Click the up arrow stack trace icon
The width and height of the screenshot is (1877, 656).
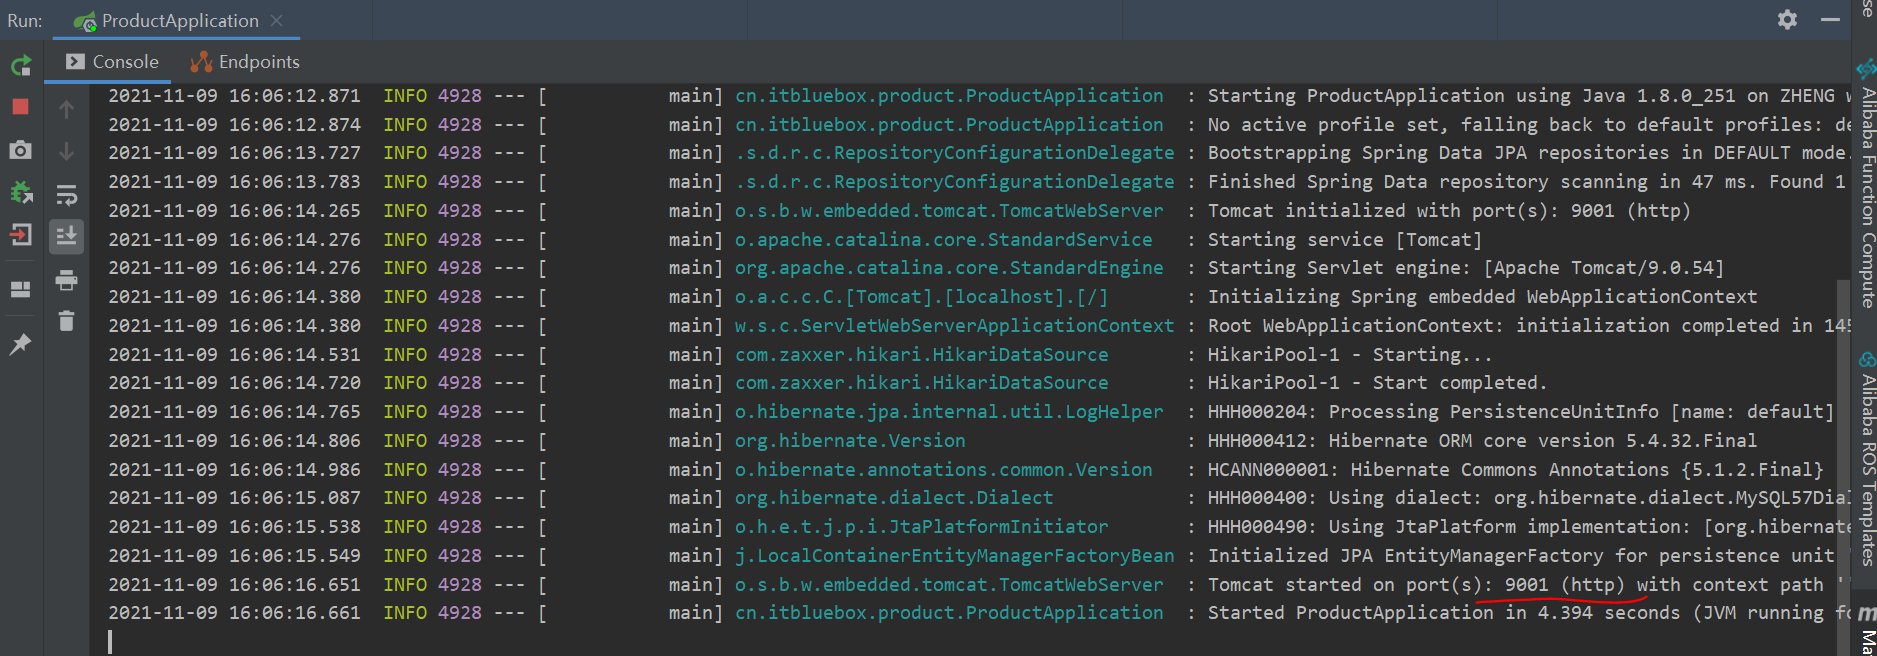[66, 110]
